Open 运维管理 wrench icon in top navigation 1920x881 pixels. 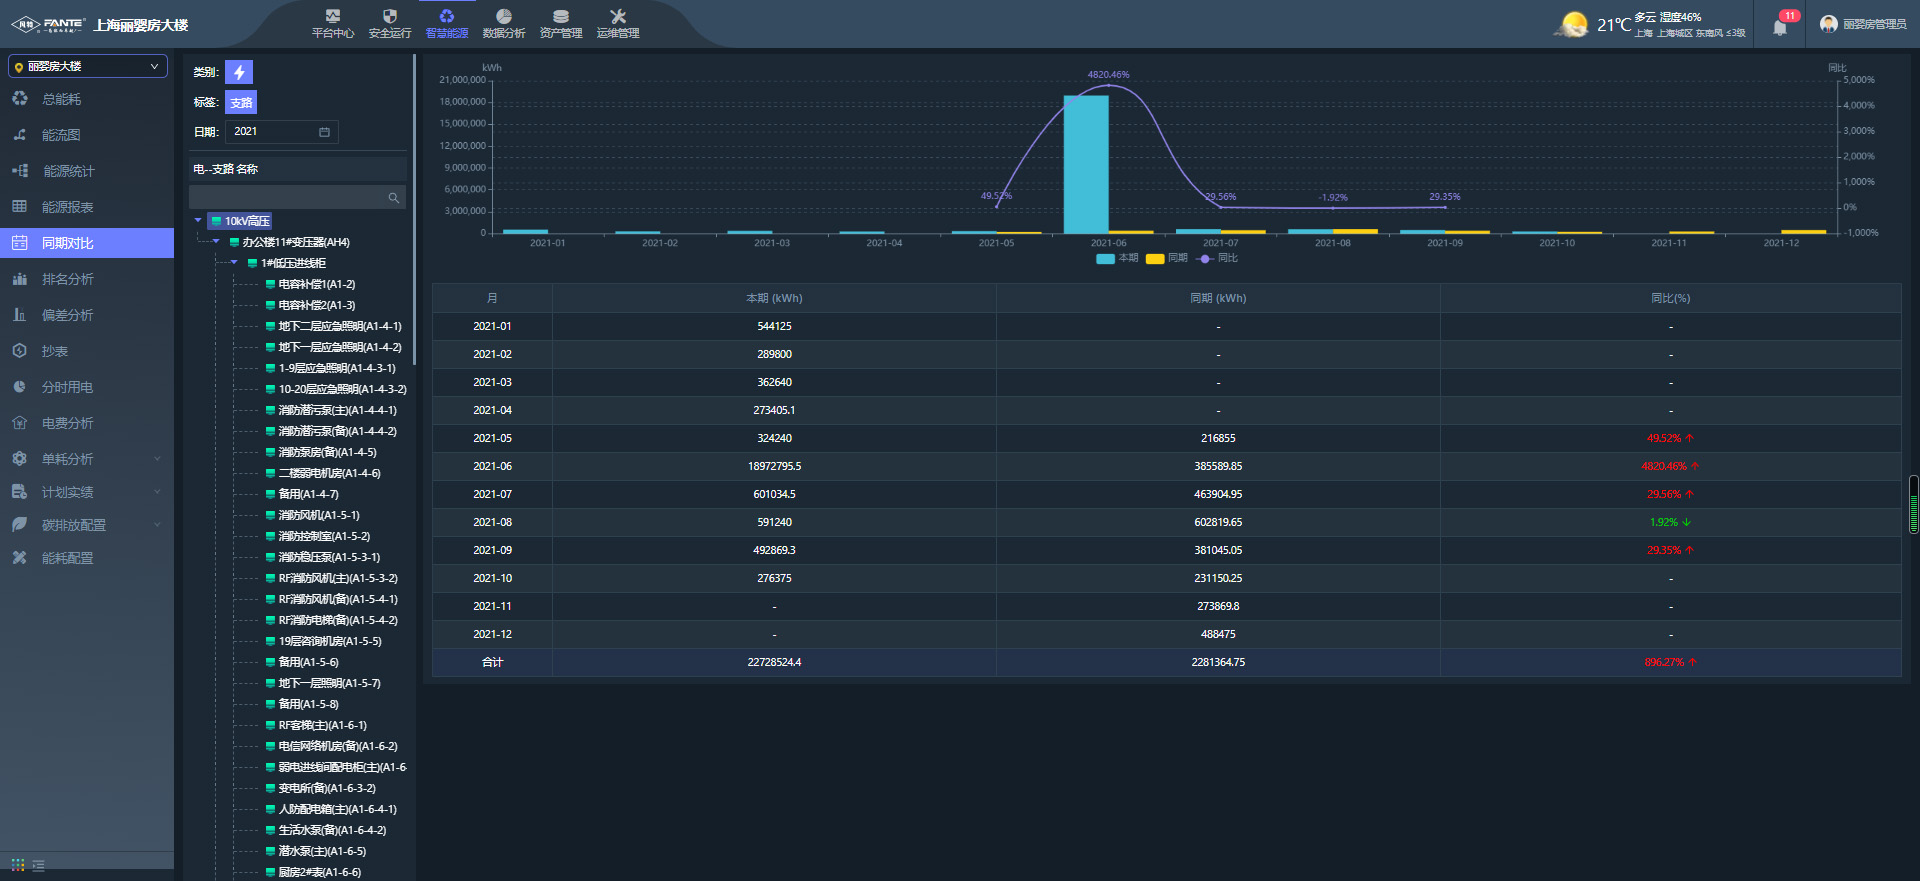pyautogui.click(x=618, y=17)
